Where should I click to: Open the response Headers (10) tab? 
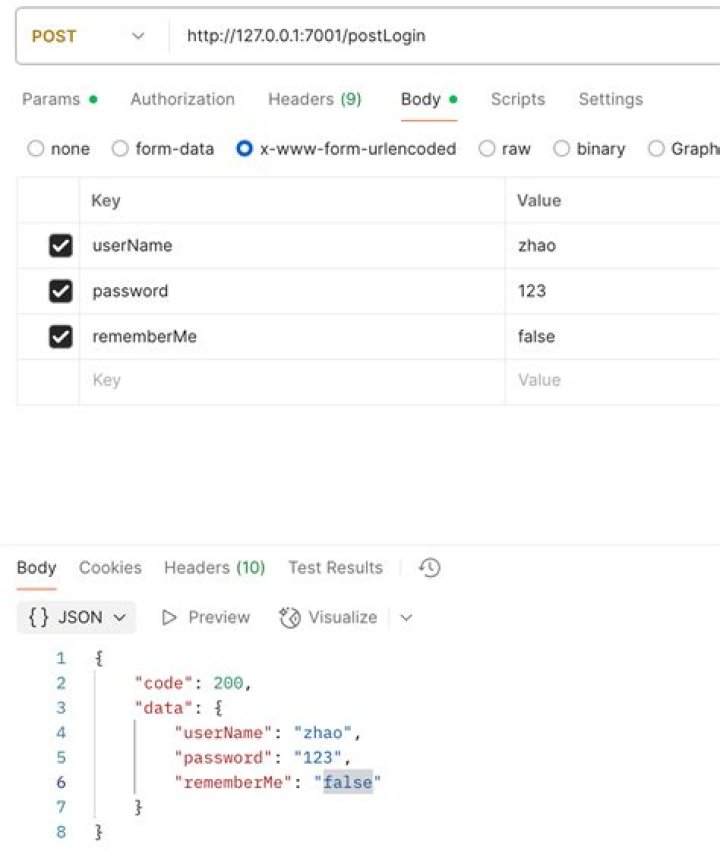point(215,567)
